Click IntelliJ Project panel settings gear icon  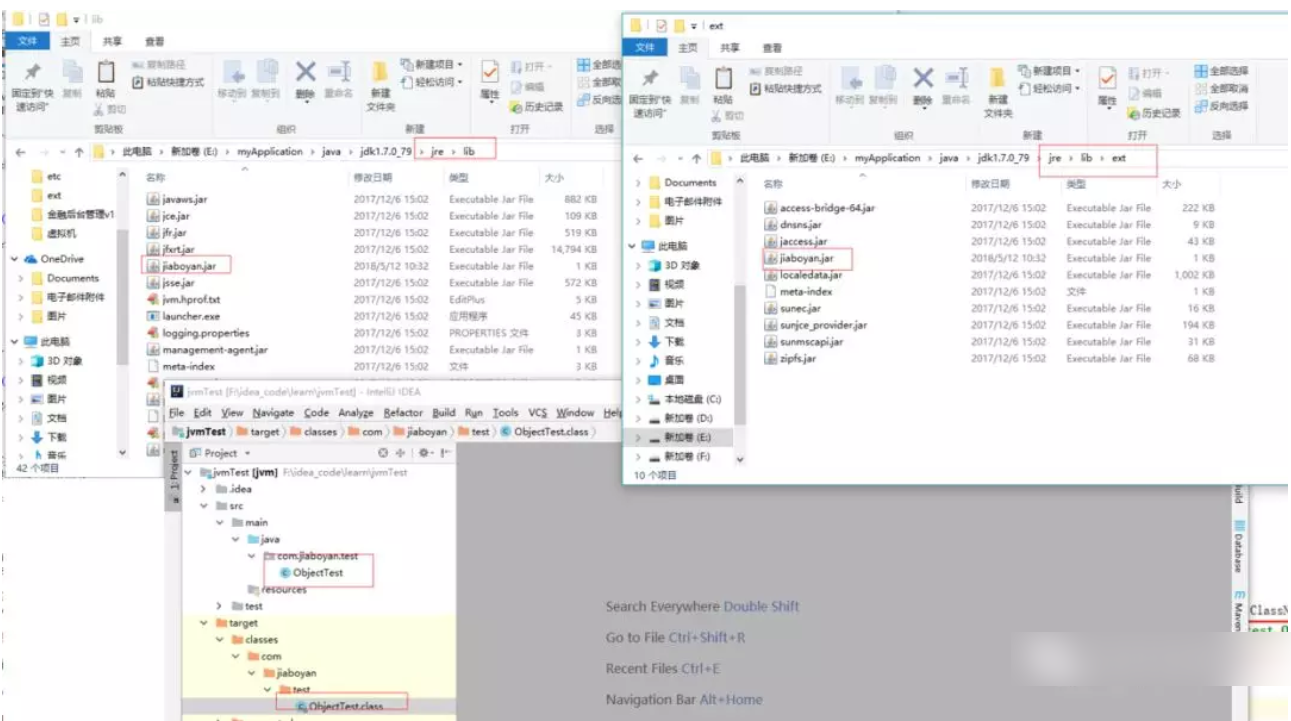point(424,453)
